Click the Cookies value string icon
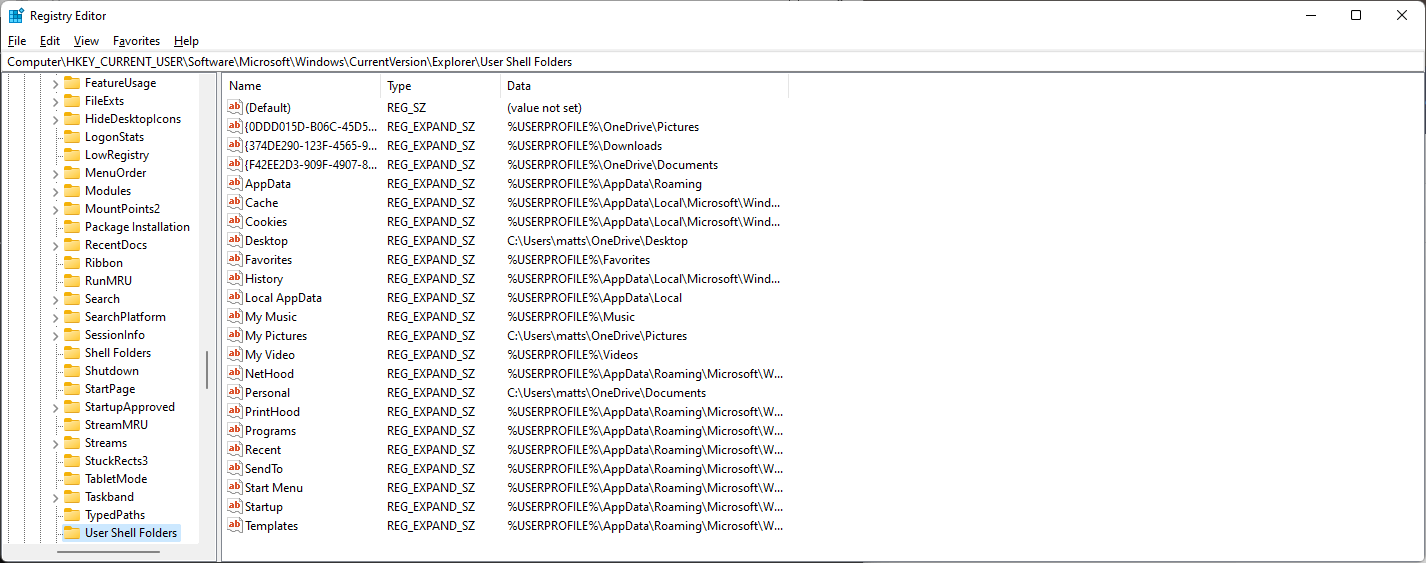1426x563 pixels. click(235, 221)
